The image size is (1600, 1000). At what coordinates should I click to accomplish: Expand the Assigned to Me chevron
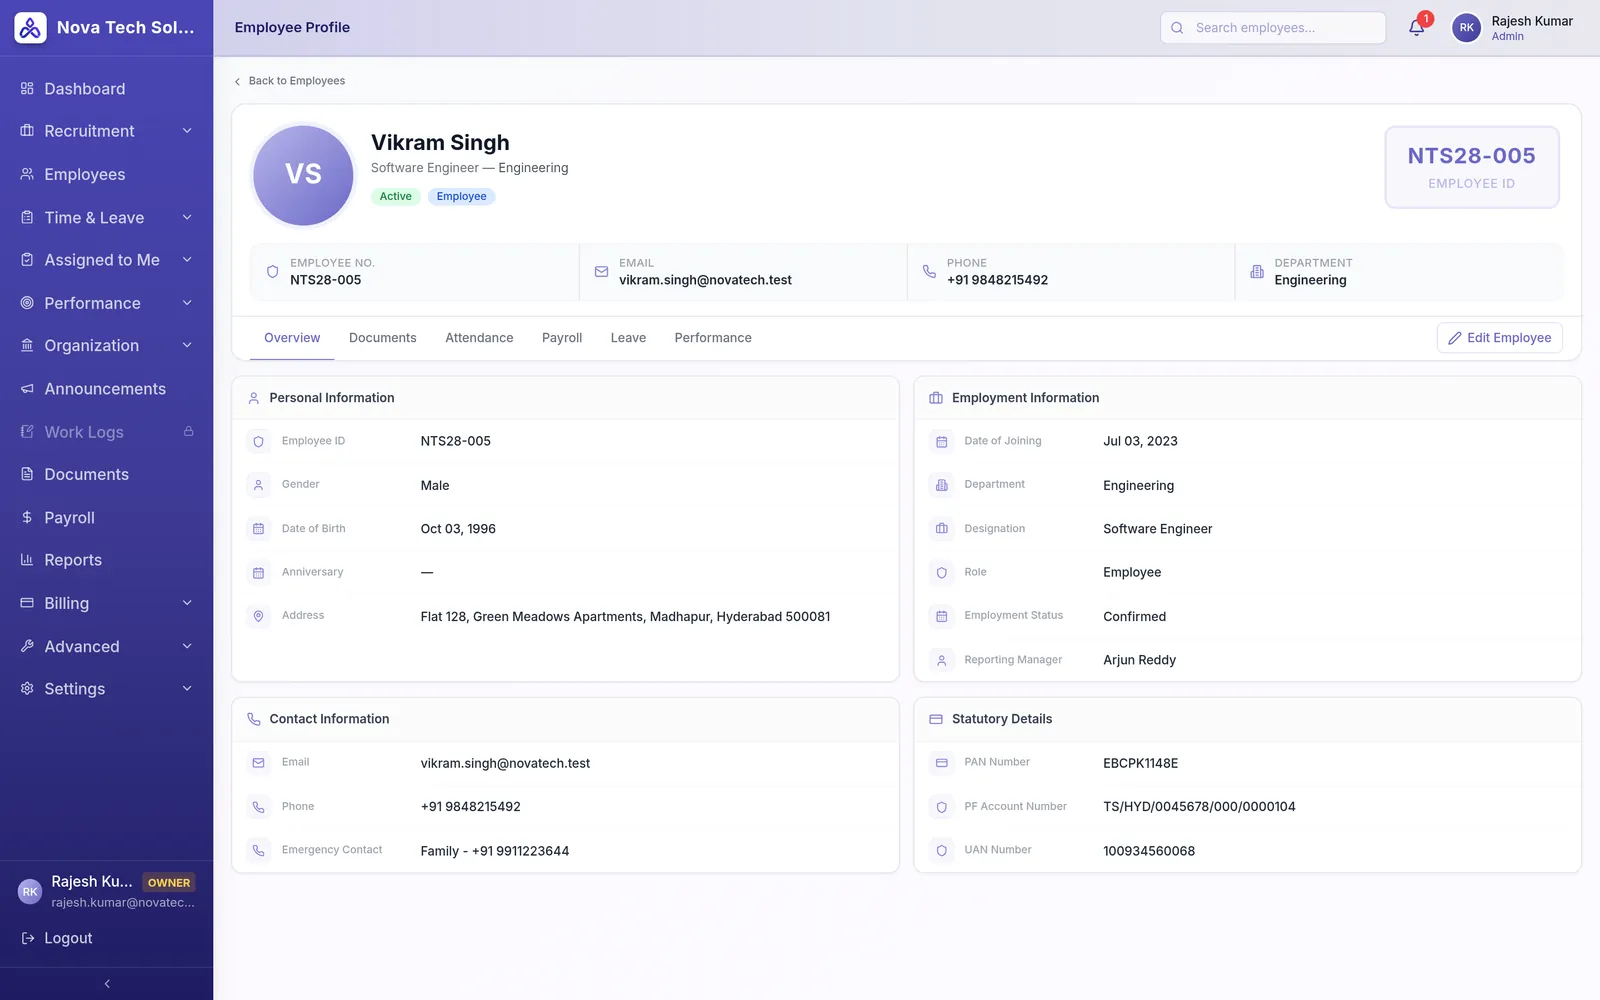coord(187,260)
